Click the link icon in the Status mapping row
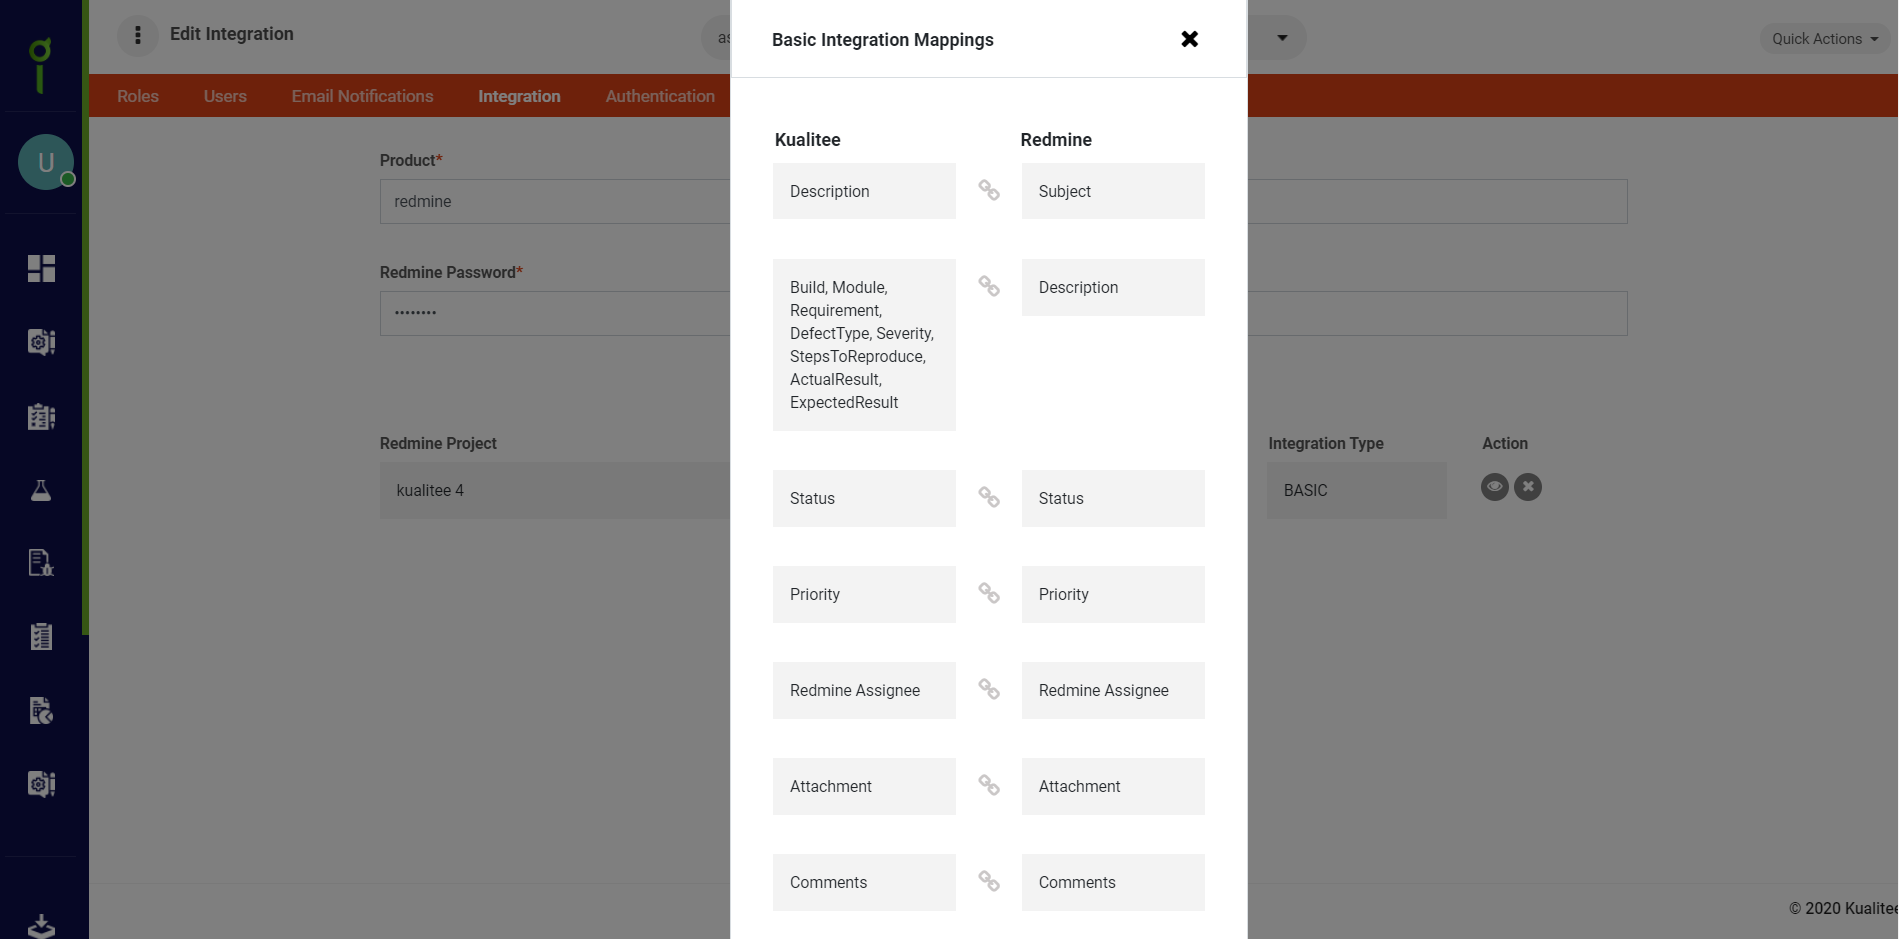The height and width of the screenshot is (939, 1899). pos(989,497)
